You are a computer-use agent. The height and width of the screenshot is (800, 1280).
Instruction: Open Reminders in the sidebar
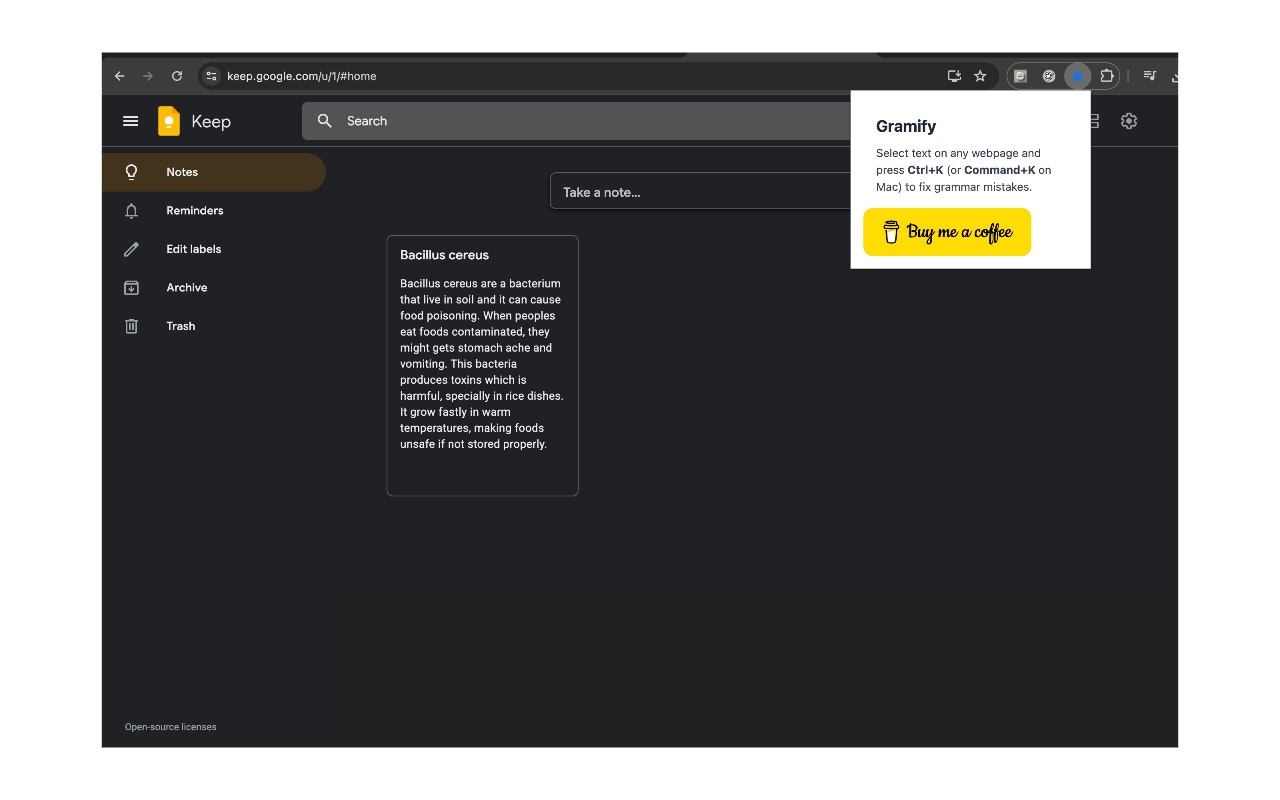214,211
